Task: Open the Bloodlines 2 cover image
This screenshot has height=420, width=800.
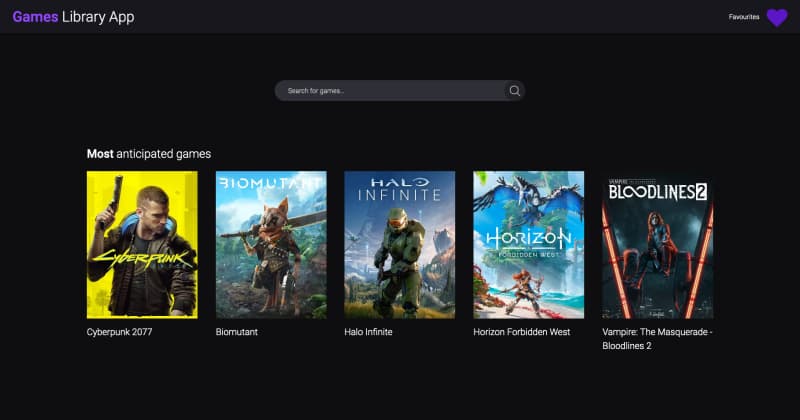Action: pos(657,244)
